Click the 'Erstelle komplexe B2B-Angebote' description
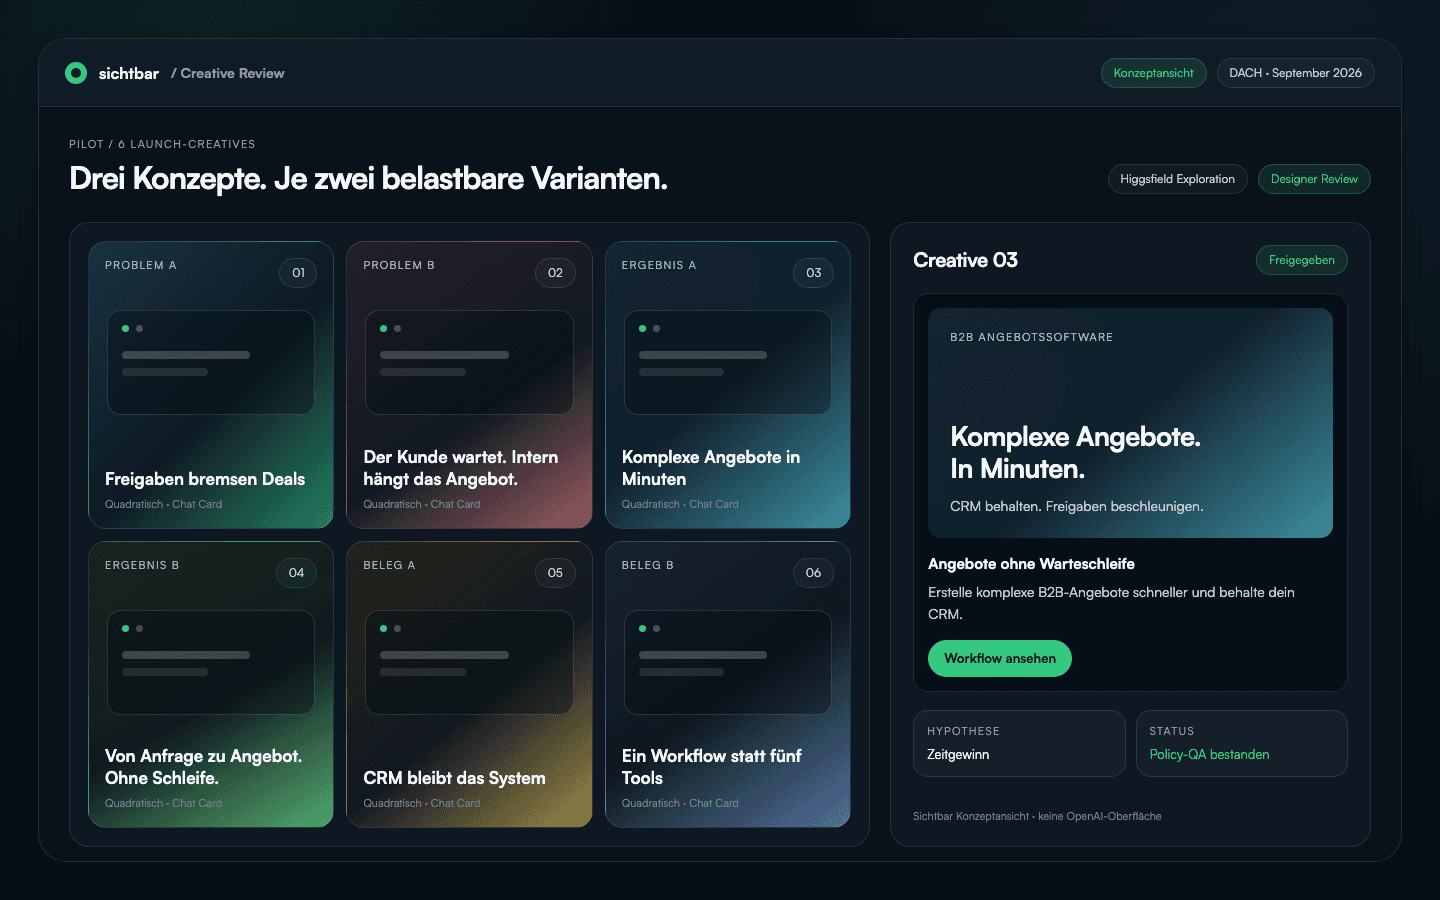1440x900 pixels. [x=1111, y=603]
